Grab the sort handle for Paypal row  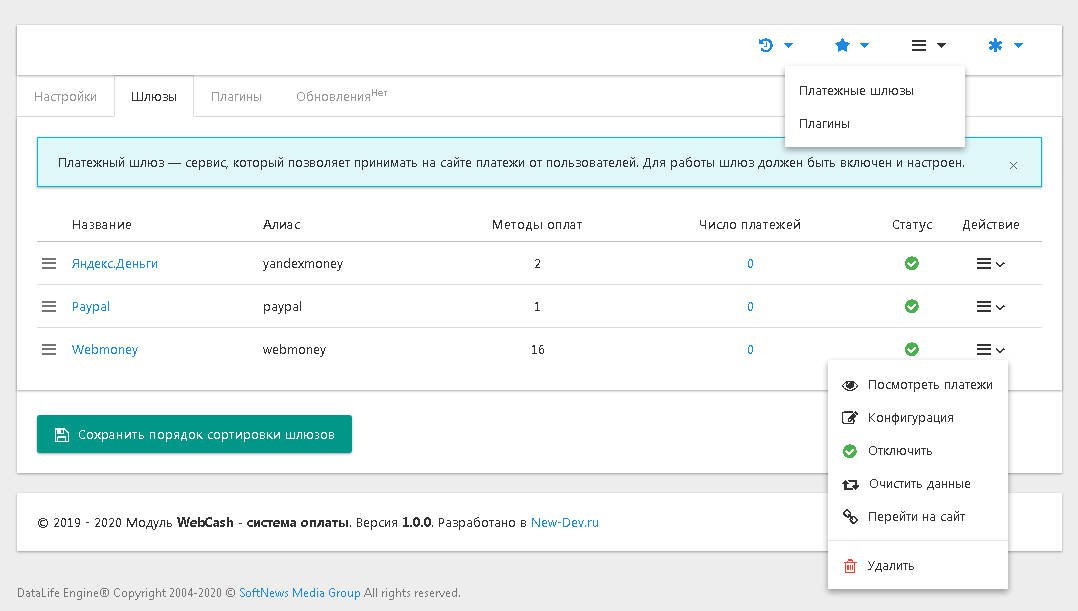(49, 307)
